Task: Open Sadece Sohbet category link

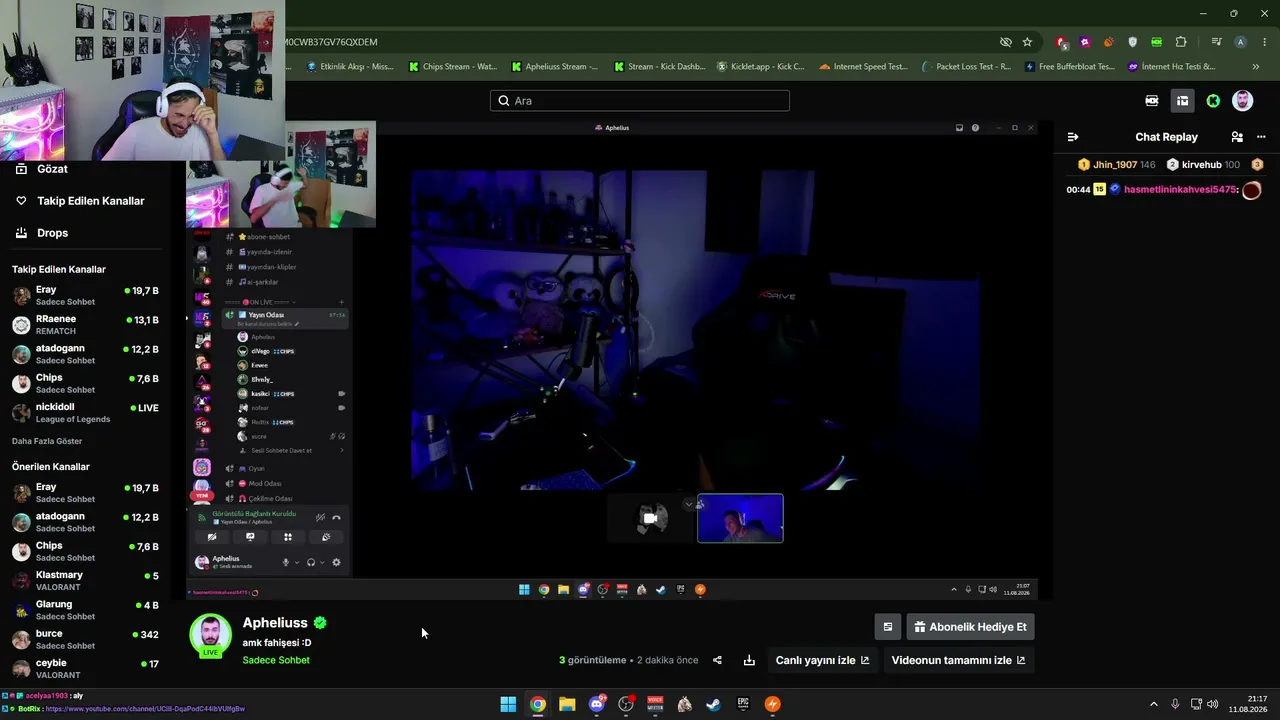Action: click(276, 660)
